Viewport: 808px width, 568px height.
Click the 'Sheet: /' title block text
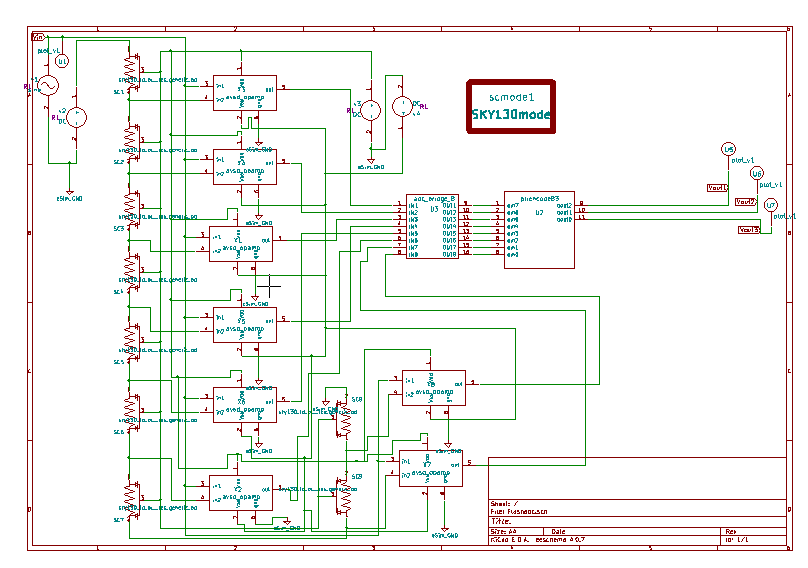504,504
